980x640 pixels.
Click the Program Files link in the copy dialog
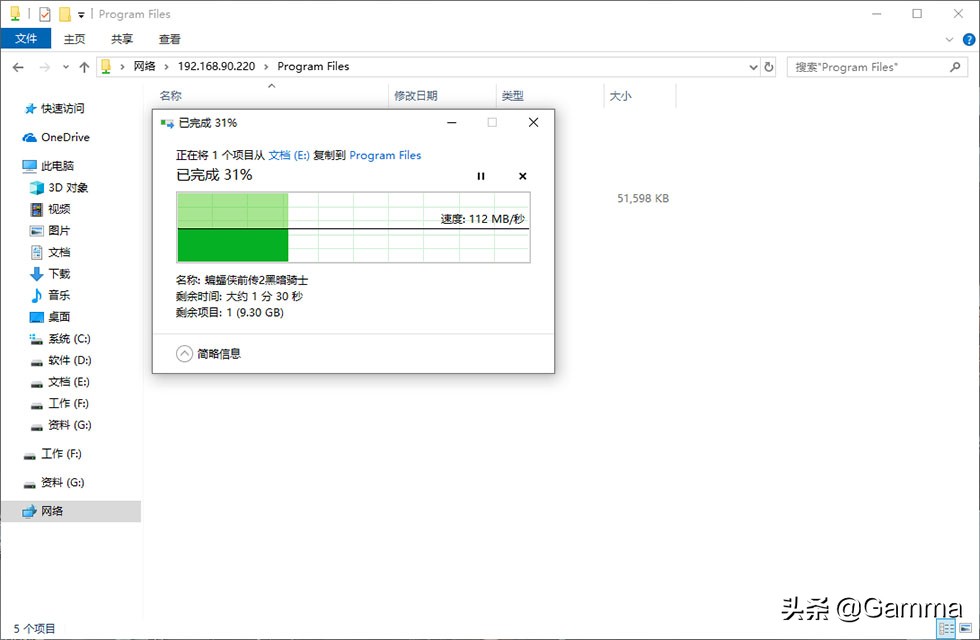(386, 155)
